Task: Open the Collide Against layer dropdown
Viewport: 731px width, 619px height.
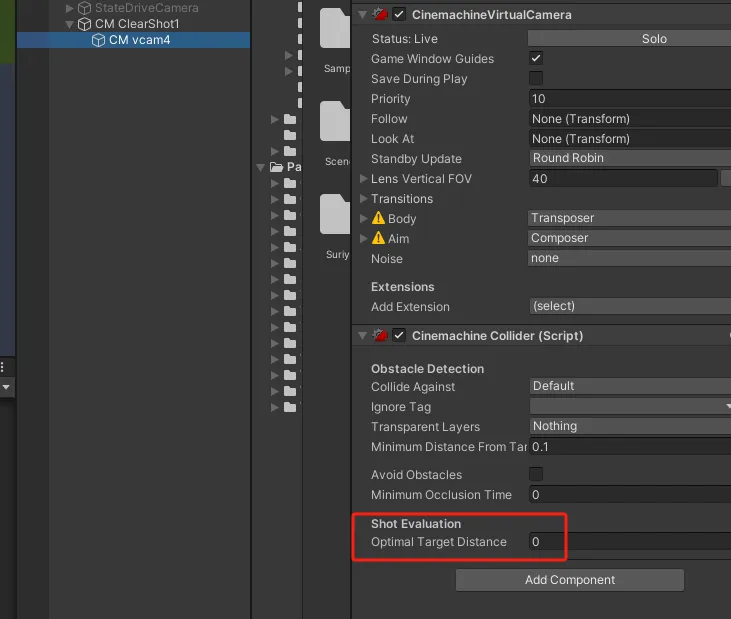Action: click(x=630, y=386)
